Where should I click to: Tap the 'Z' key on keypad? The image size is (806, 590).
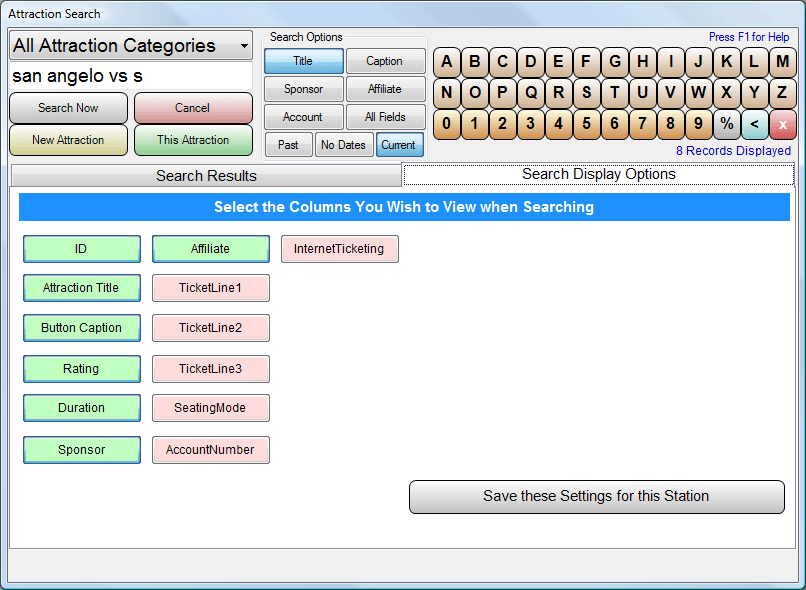(782, 93)
